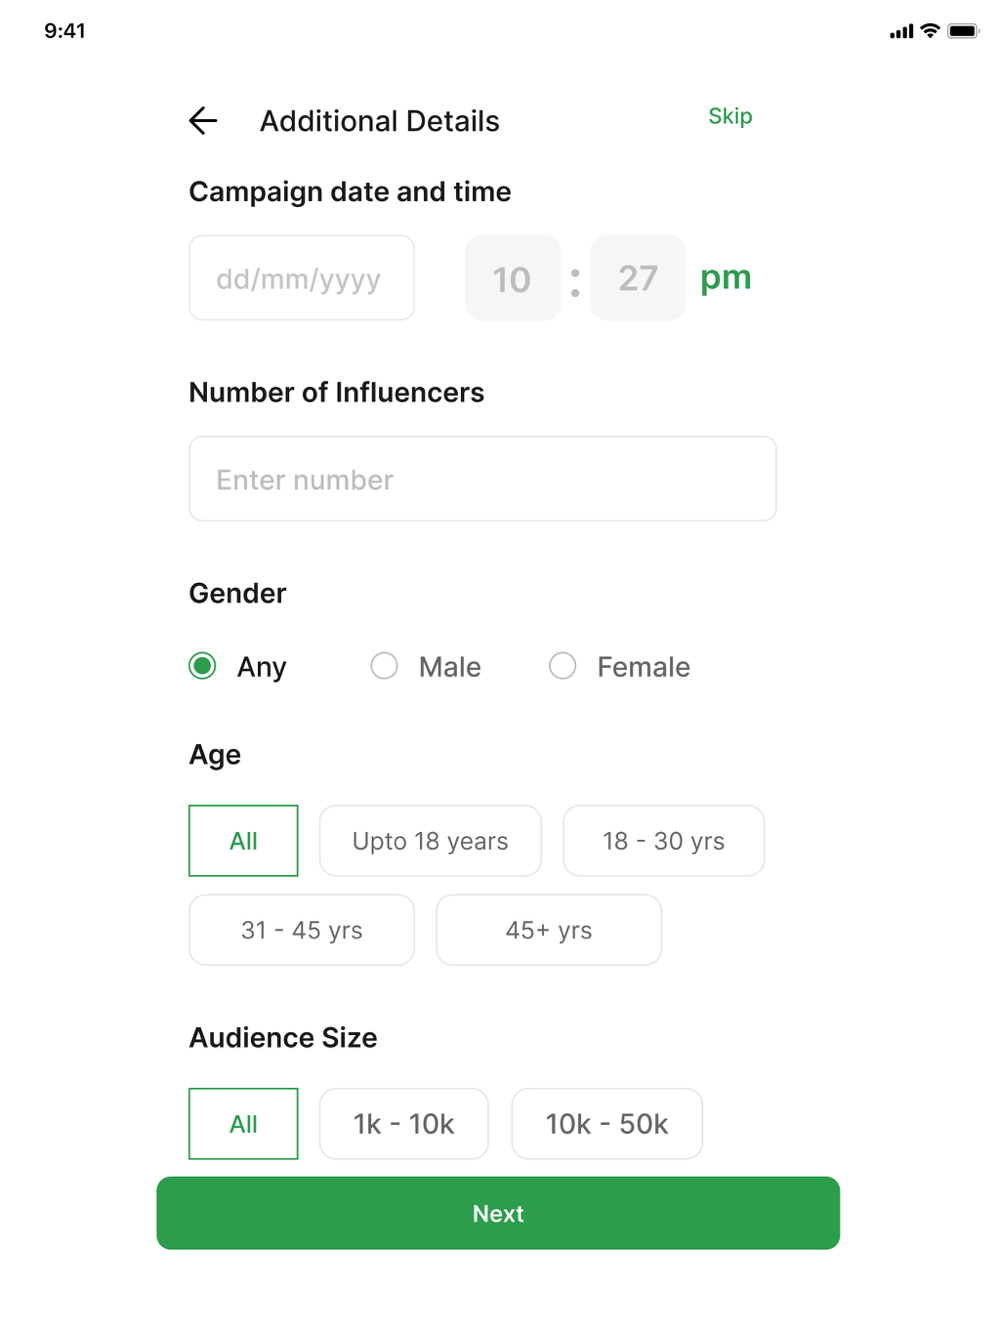Tap the Wi-Fi status icon
Image resolution: width=1000 pixels, height=1334 pixels.
[930, 30]
